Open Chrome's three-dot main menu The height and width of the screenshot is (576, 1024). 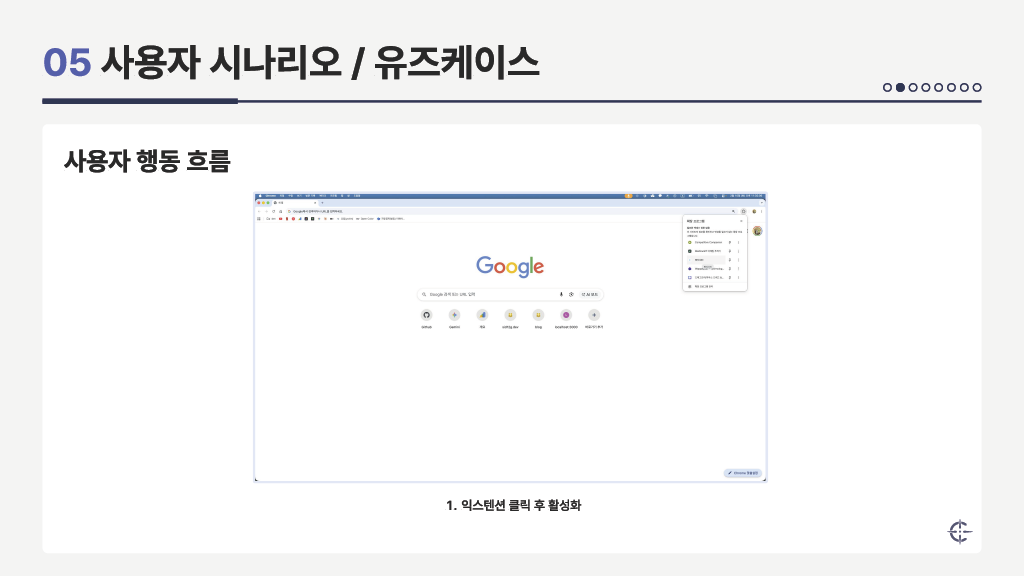pos(762,211)
